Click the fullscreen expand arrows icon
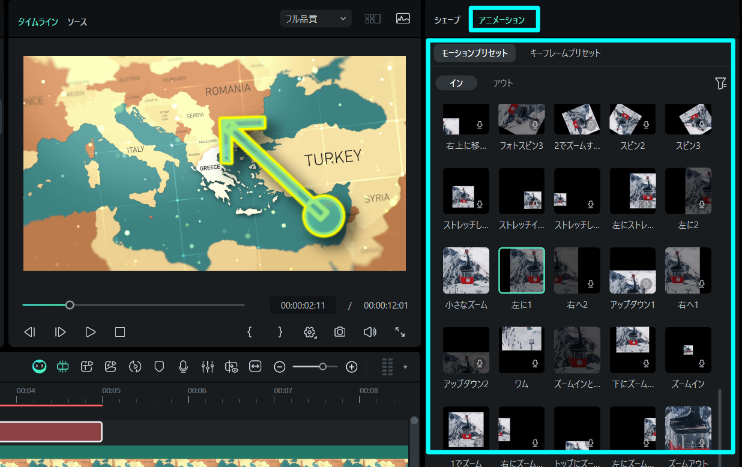 point(400,331)
